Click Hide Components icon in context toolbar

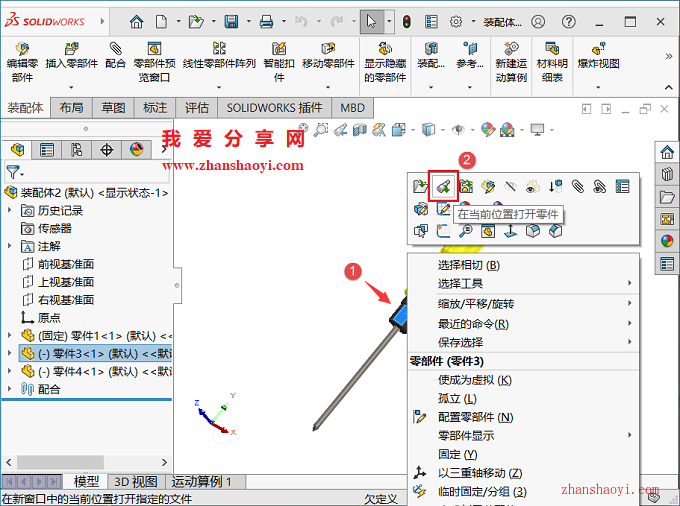coord(510,186)
